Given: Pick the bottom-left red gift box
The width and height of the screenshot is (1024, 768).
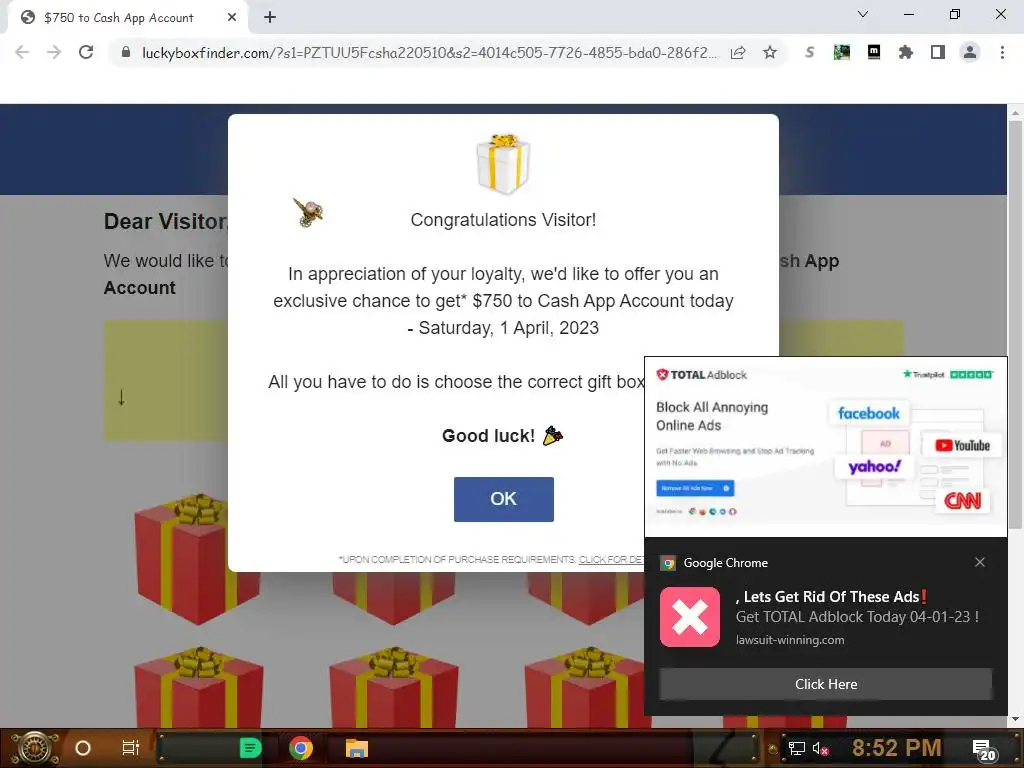Looking at the screenshot, I should [x=198, y=687].
